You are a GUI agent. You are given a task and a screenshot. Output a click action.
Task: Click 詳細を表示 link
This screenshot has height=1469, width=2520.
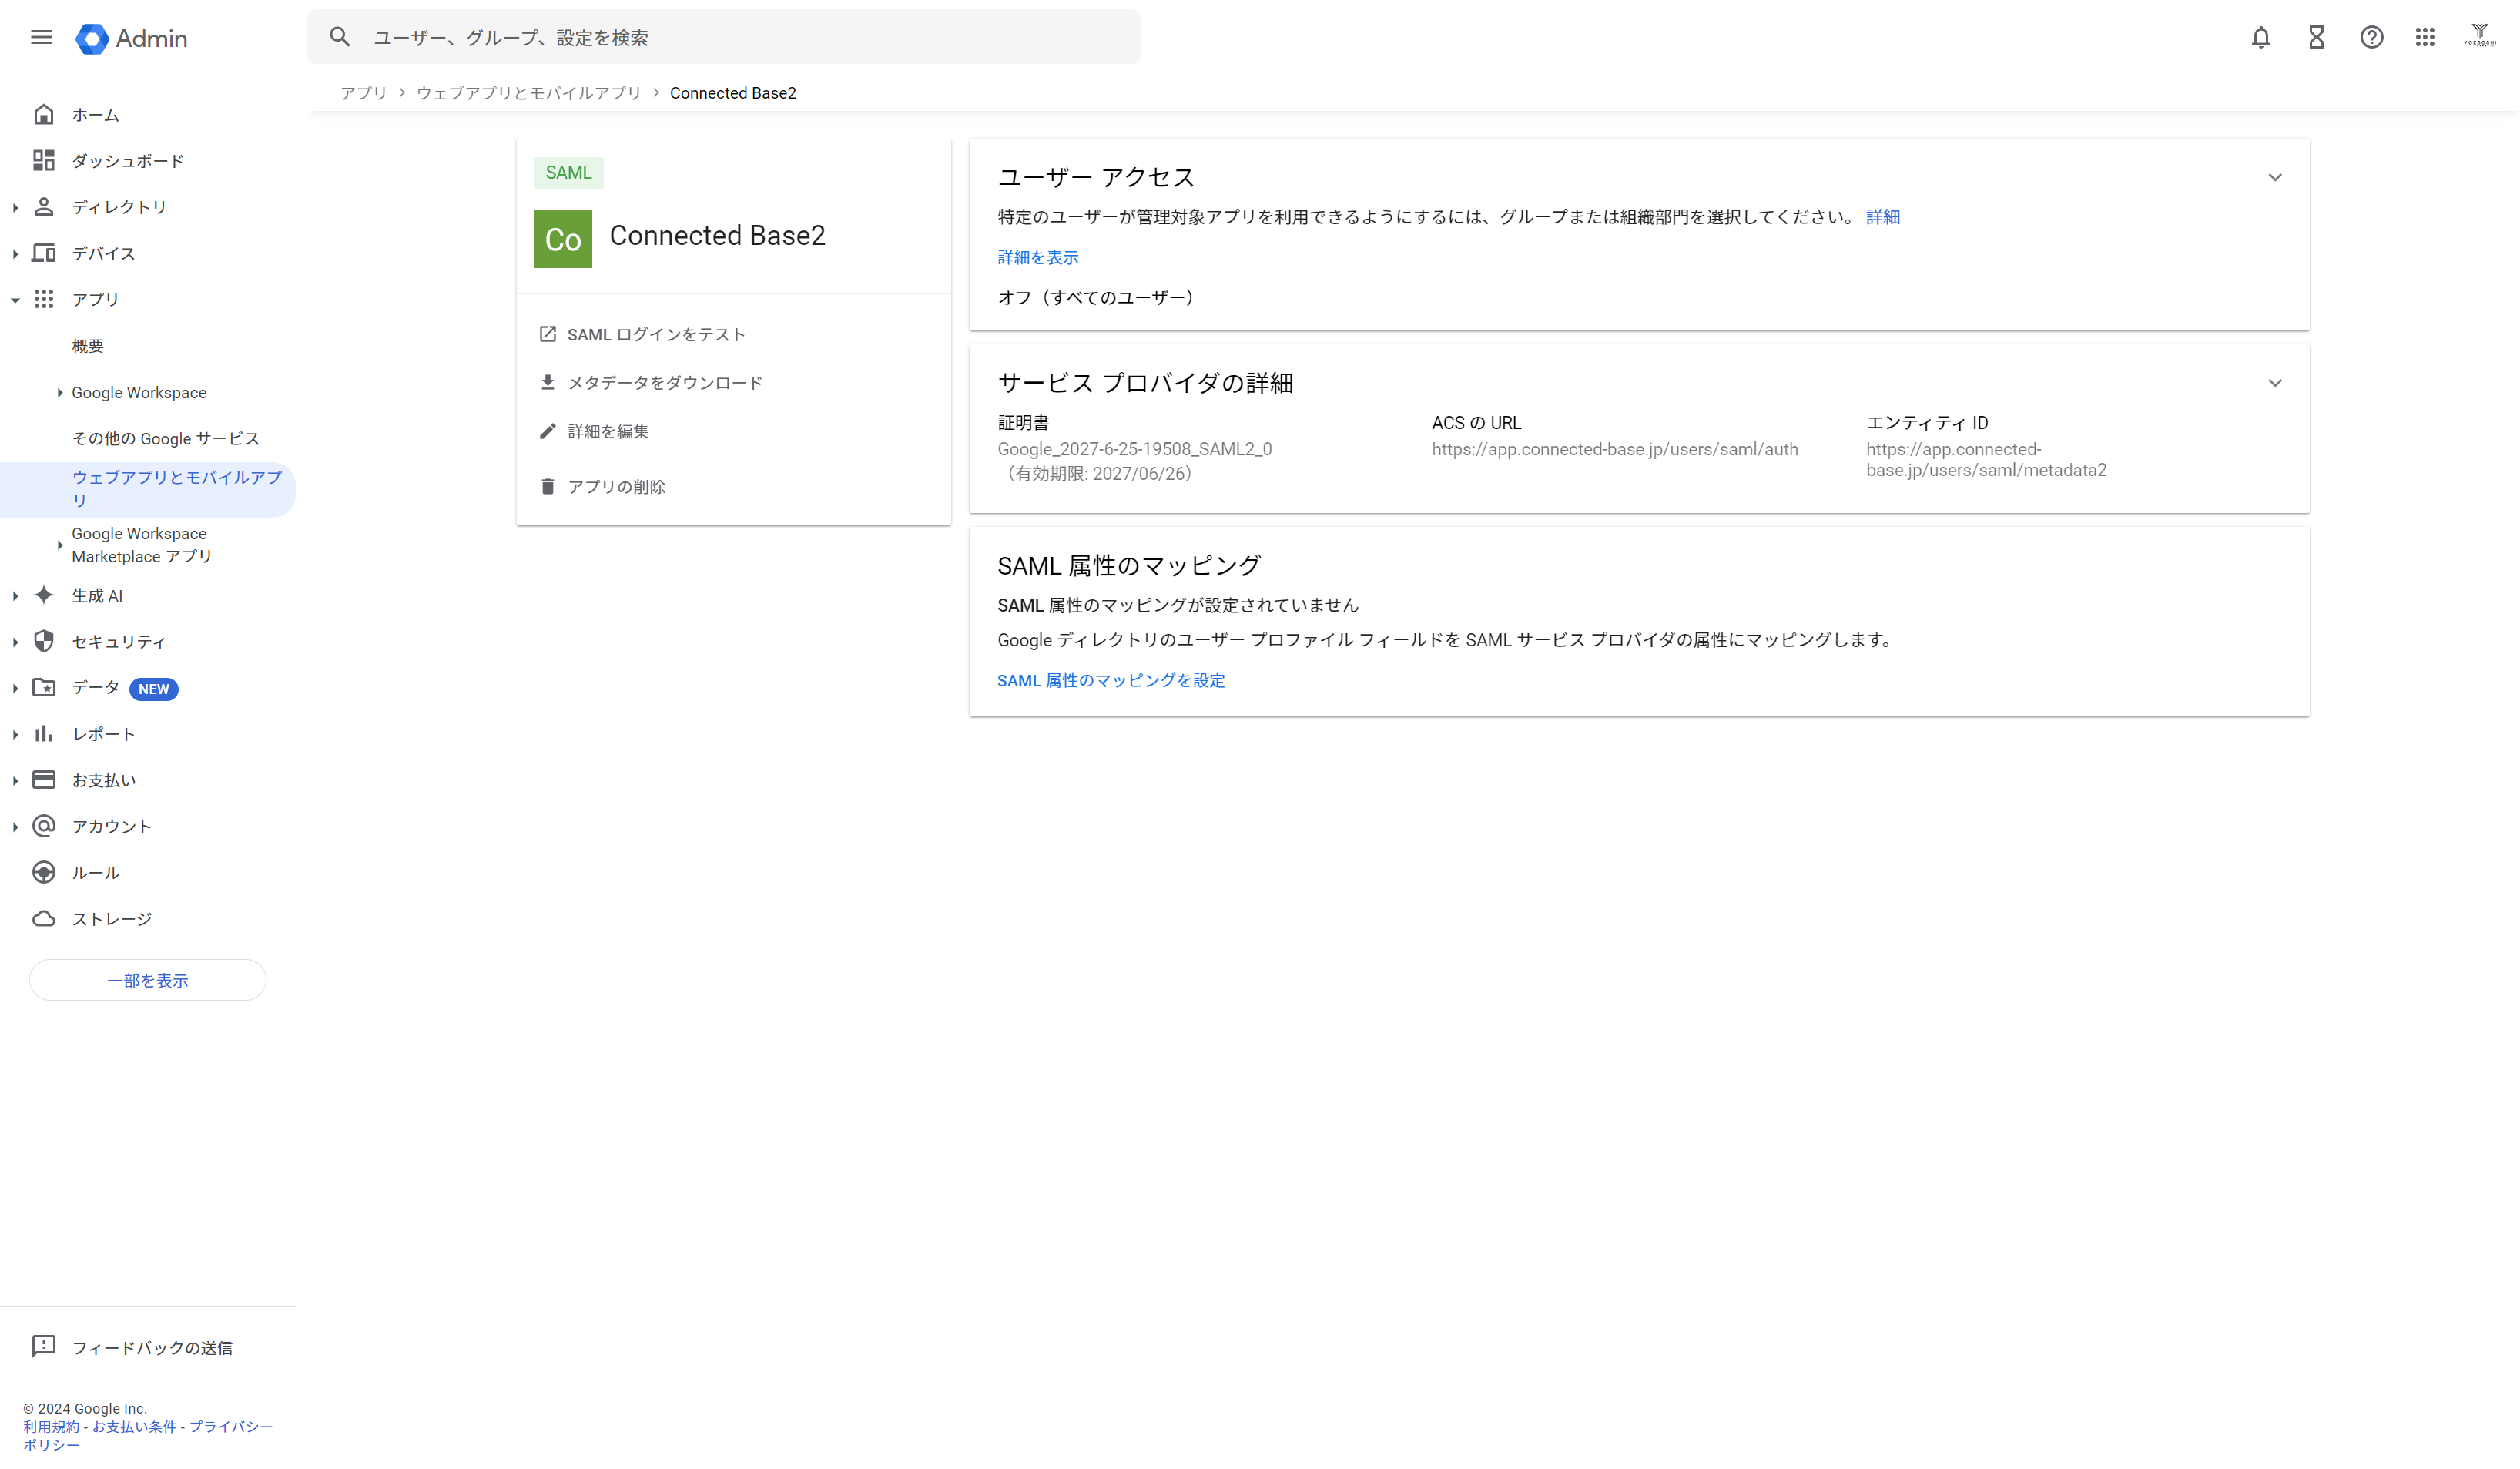point(1038,257)
